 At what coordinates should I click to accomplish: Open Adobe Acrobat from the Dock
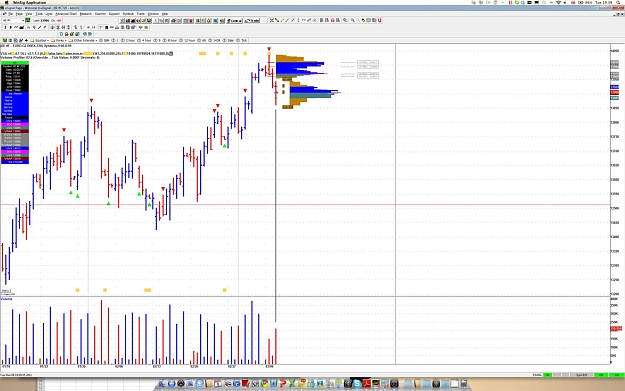(x=367, y=384)
